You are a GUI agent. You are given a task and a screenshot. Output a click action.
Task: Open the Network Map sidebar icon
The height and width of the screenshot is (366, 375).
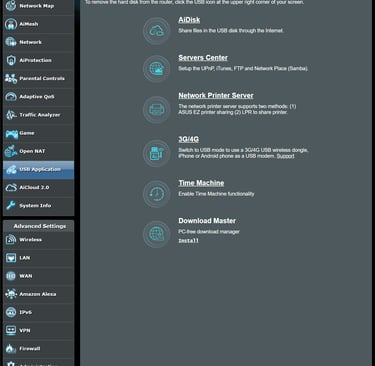[11, 6]
